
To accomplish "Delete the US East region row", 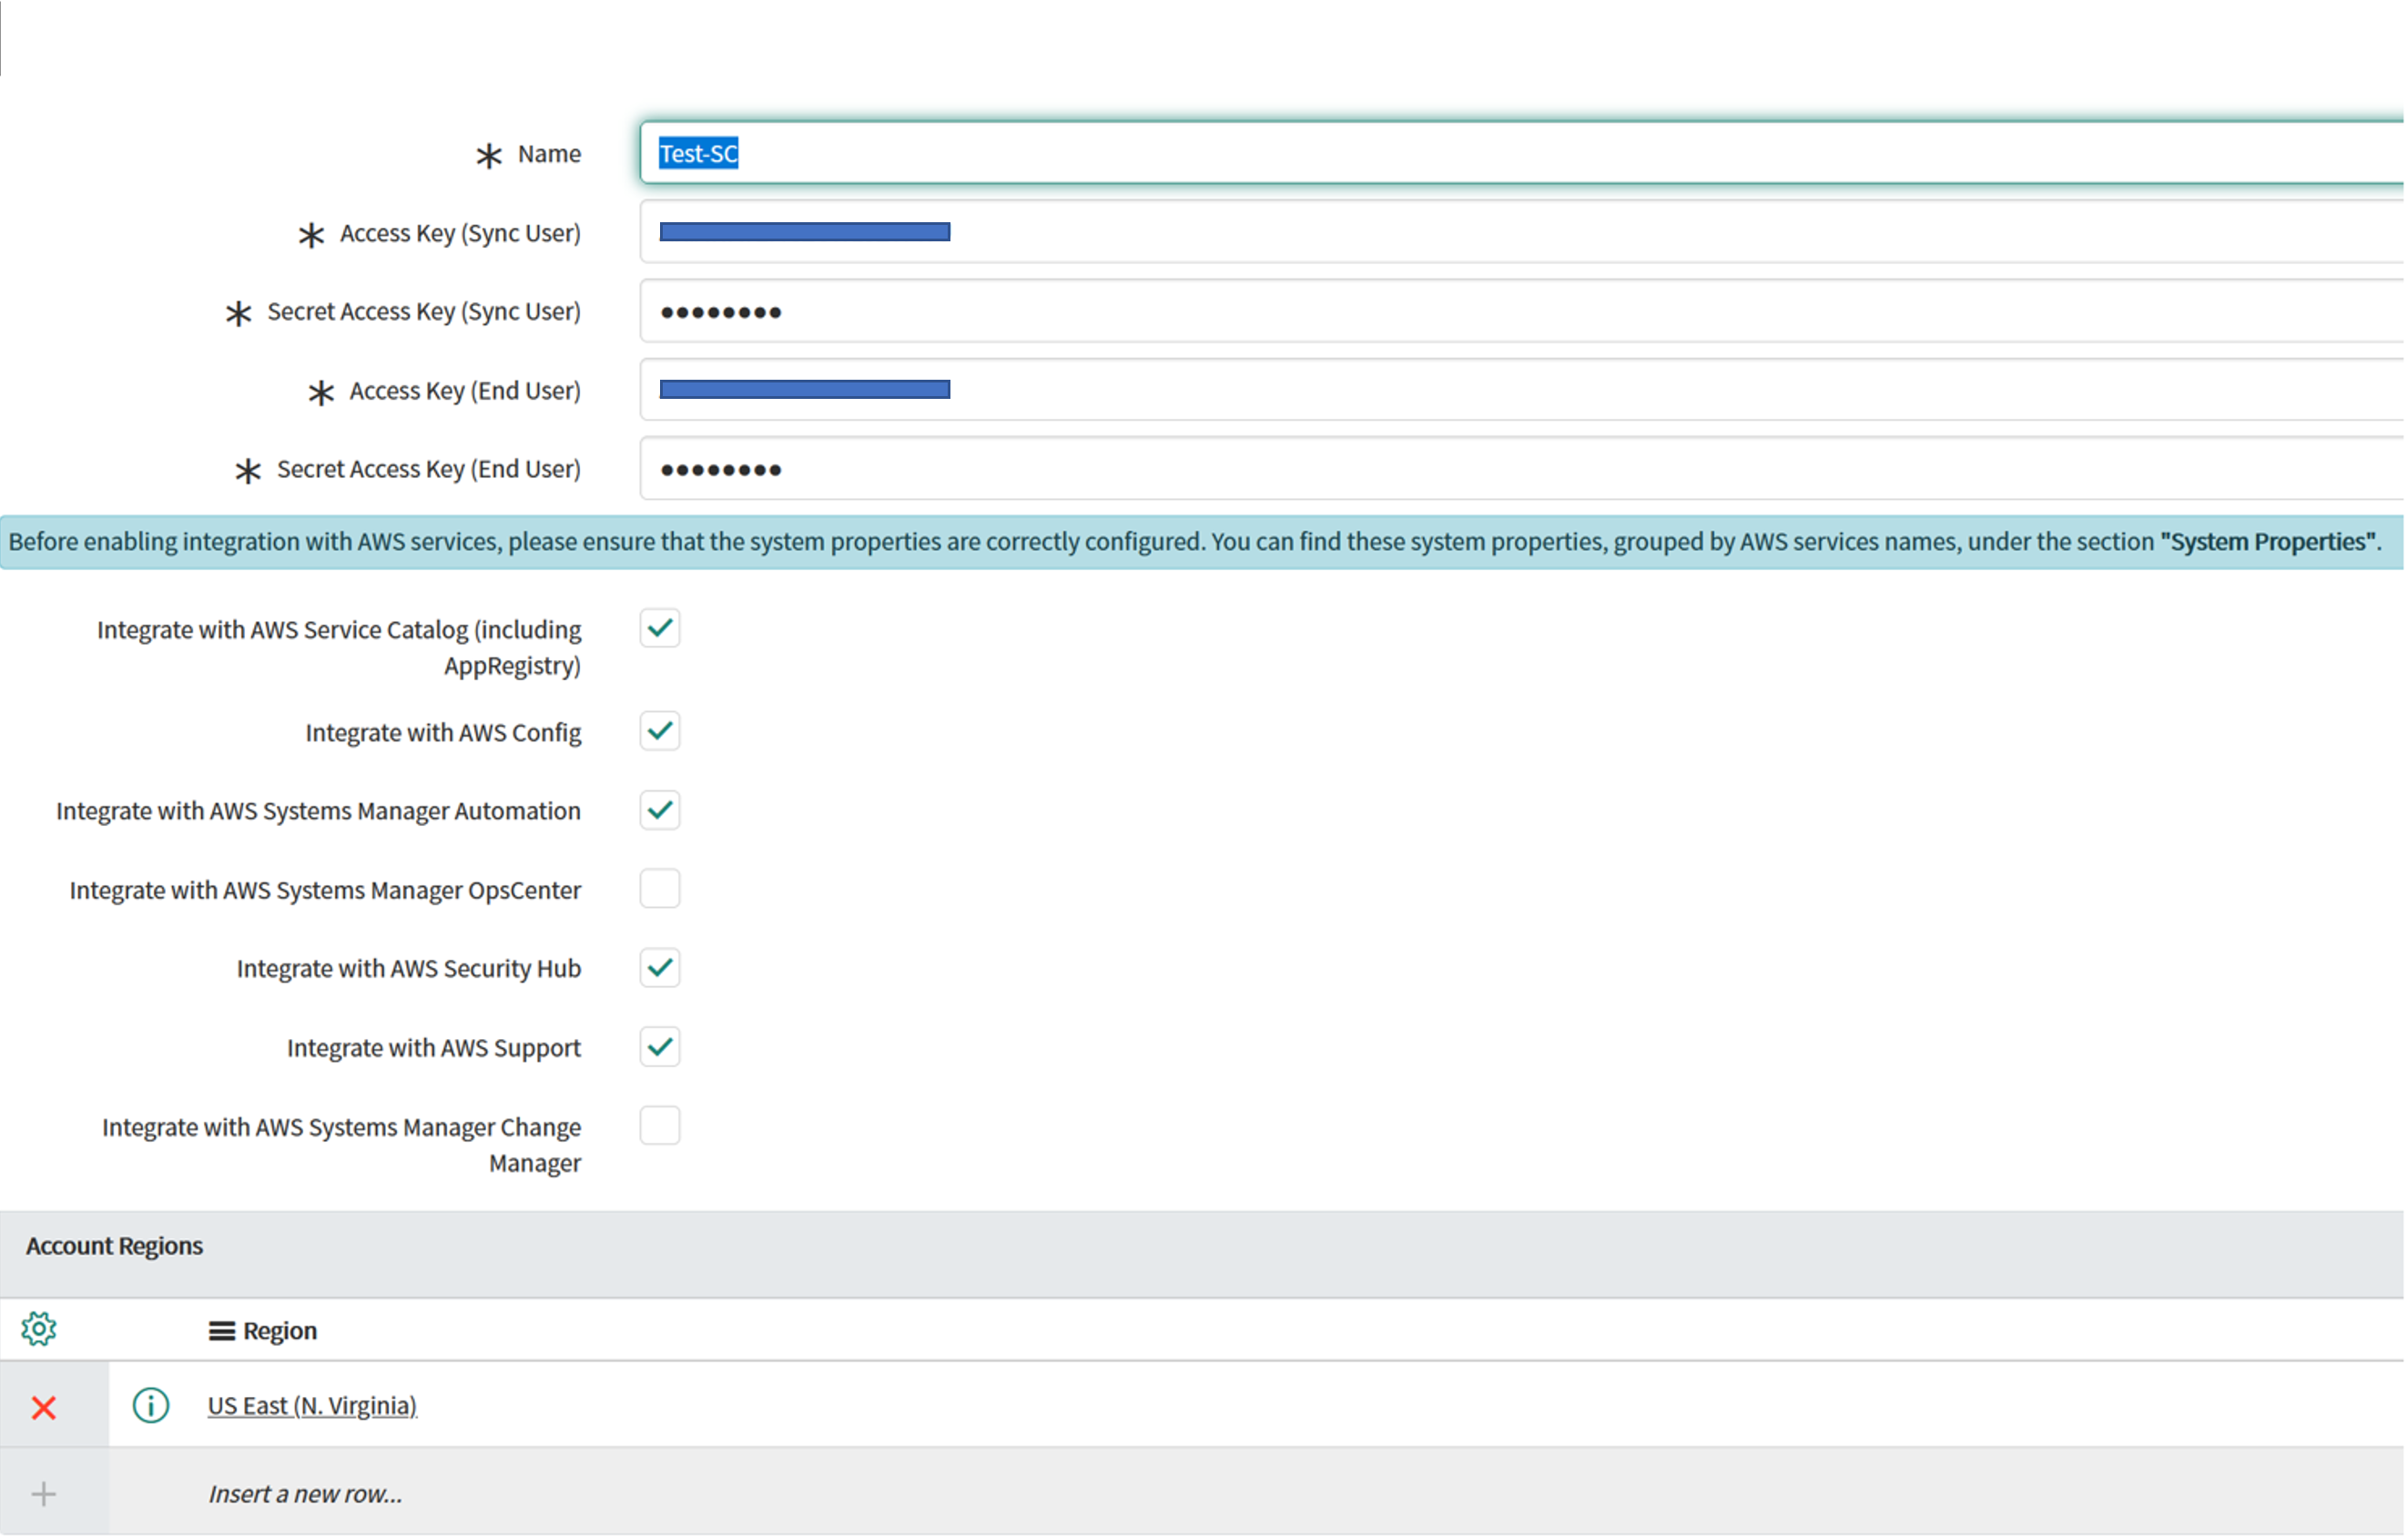I will [43, 1407].
